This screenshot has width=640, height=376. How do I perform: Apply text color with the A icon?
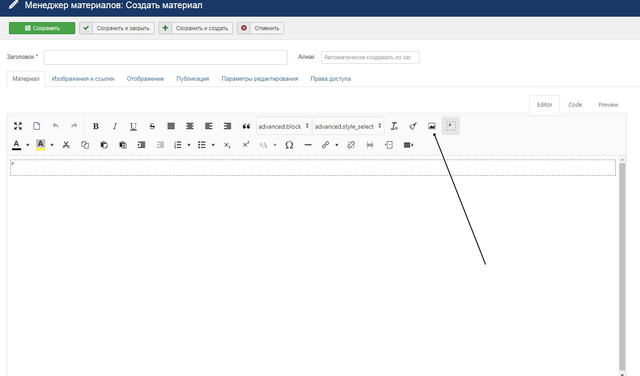(x=16, y=145)
